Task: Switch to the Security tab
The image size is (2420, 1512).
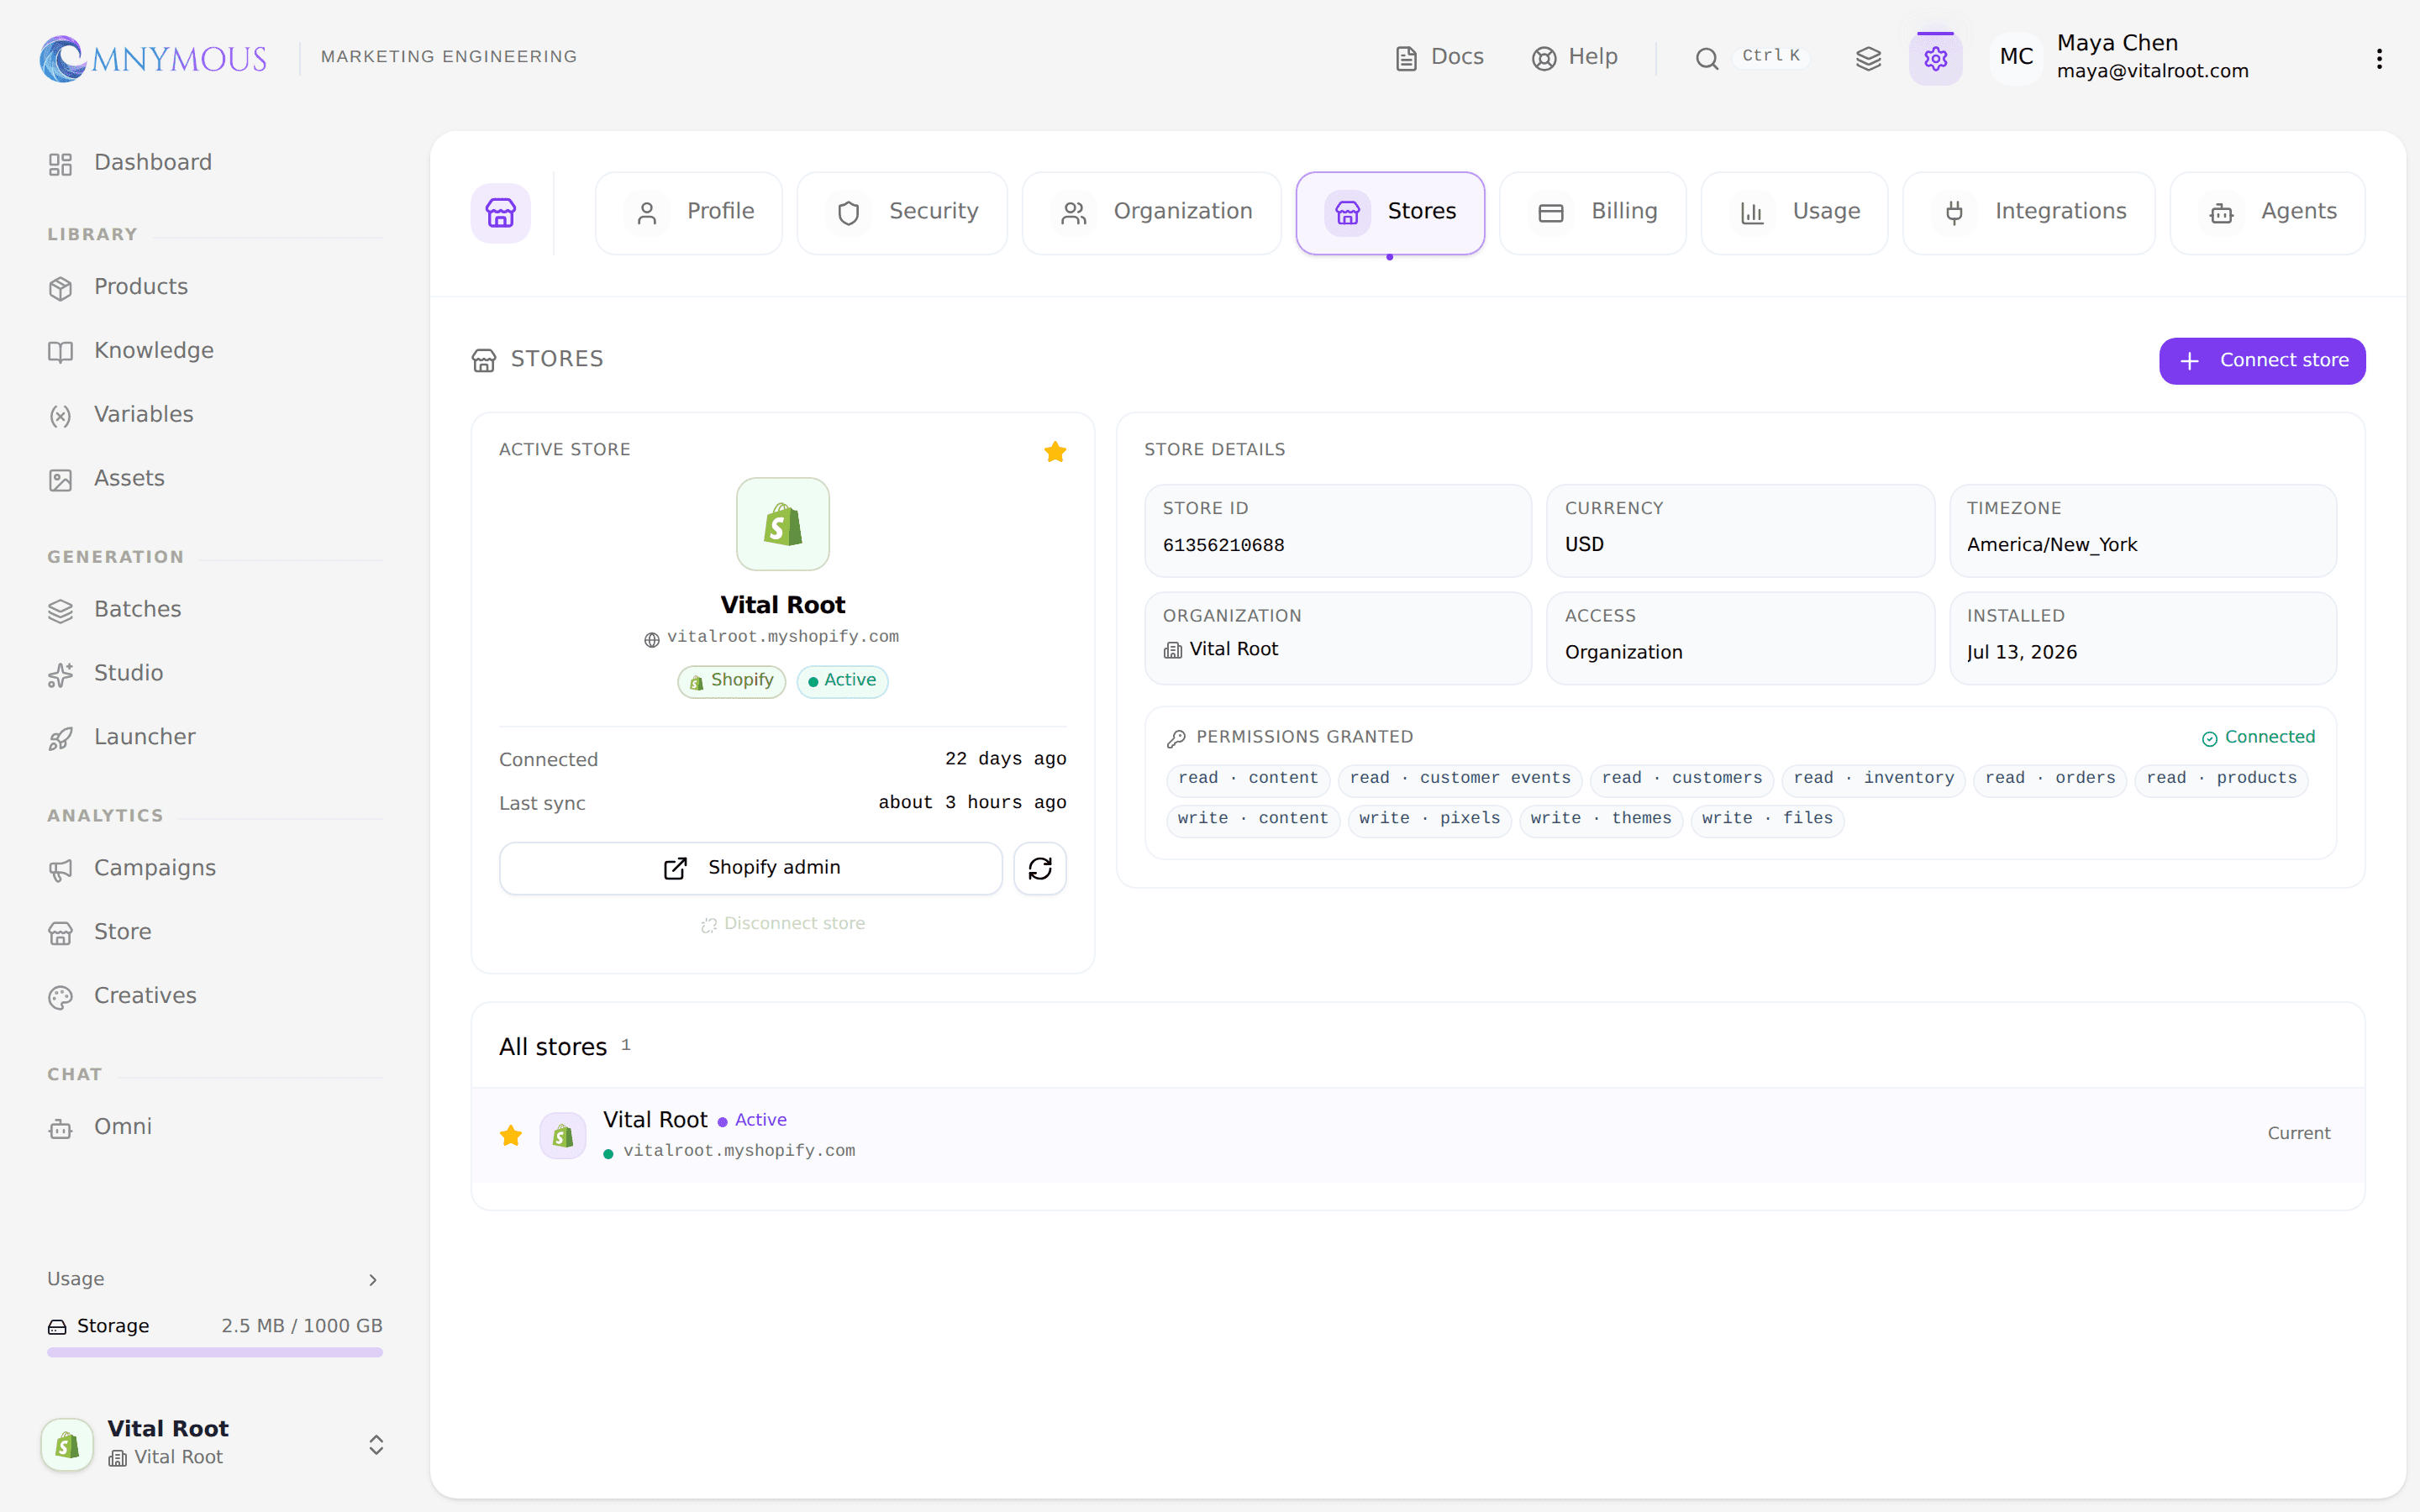Action: (902, 213)
